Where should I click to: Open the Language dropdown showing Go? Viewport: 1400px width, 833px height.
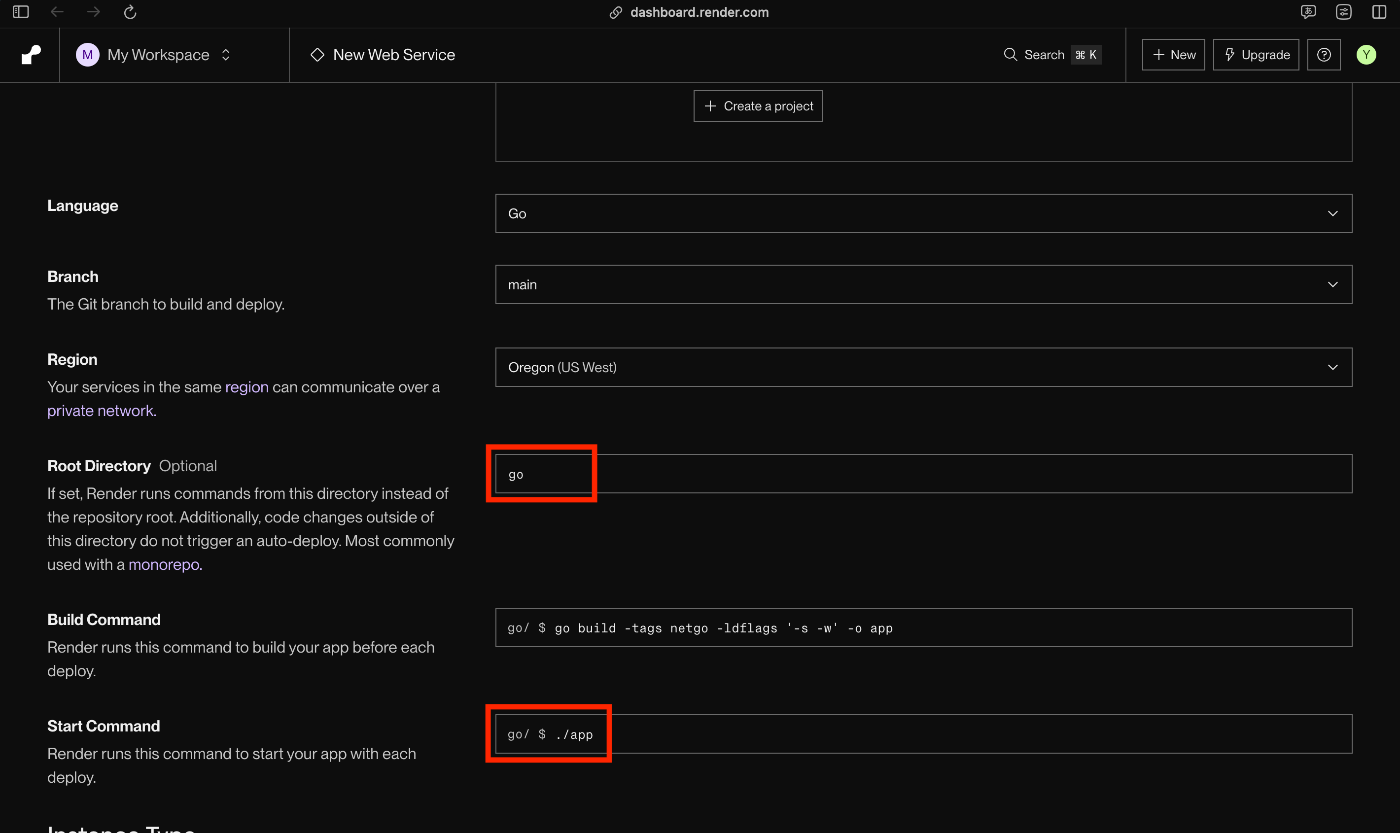coord(923,213)
